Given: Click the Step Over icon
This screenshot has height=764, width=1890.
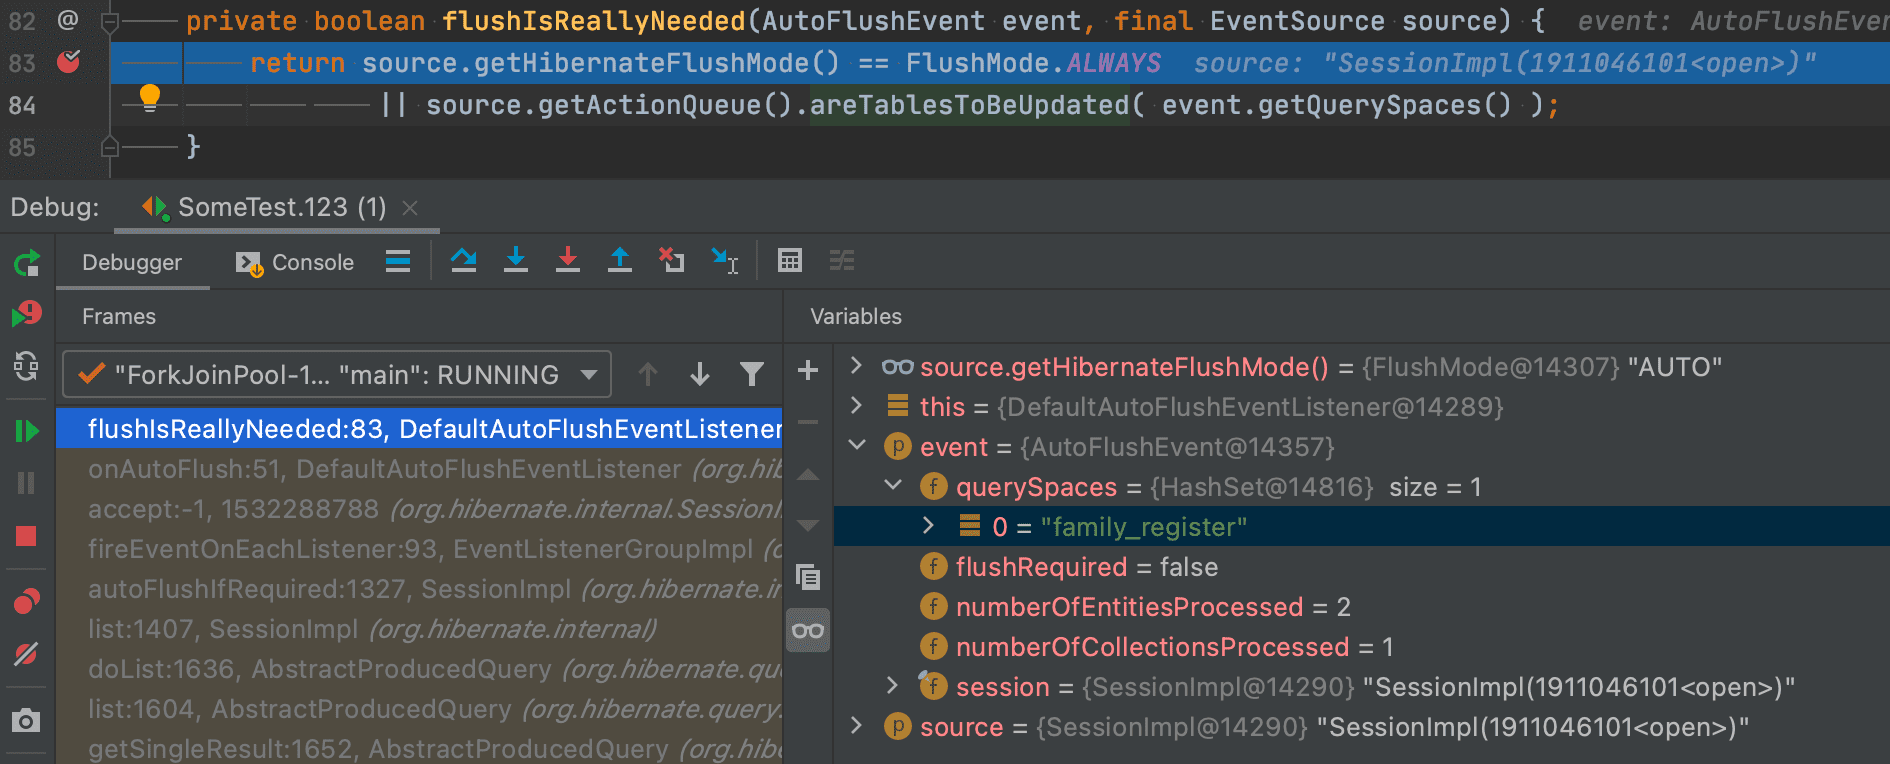Looking at the screenshot, I should [464, 261].
